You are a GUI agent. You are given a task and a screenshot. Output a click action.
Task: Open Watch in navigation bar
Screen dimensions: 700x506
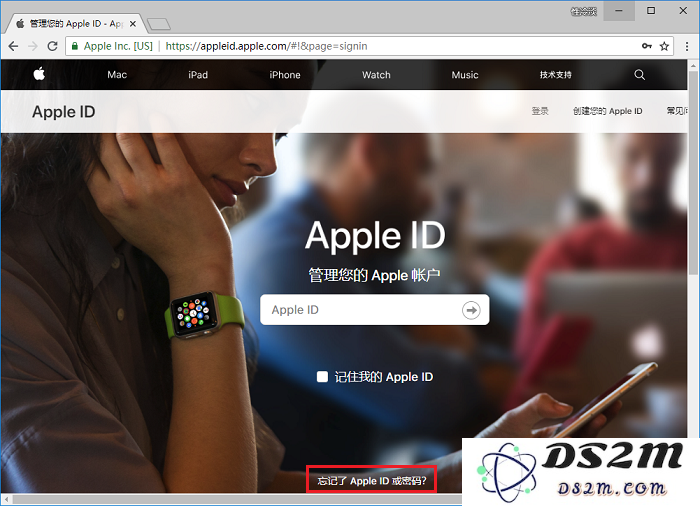tap(376, 75)
